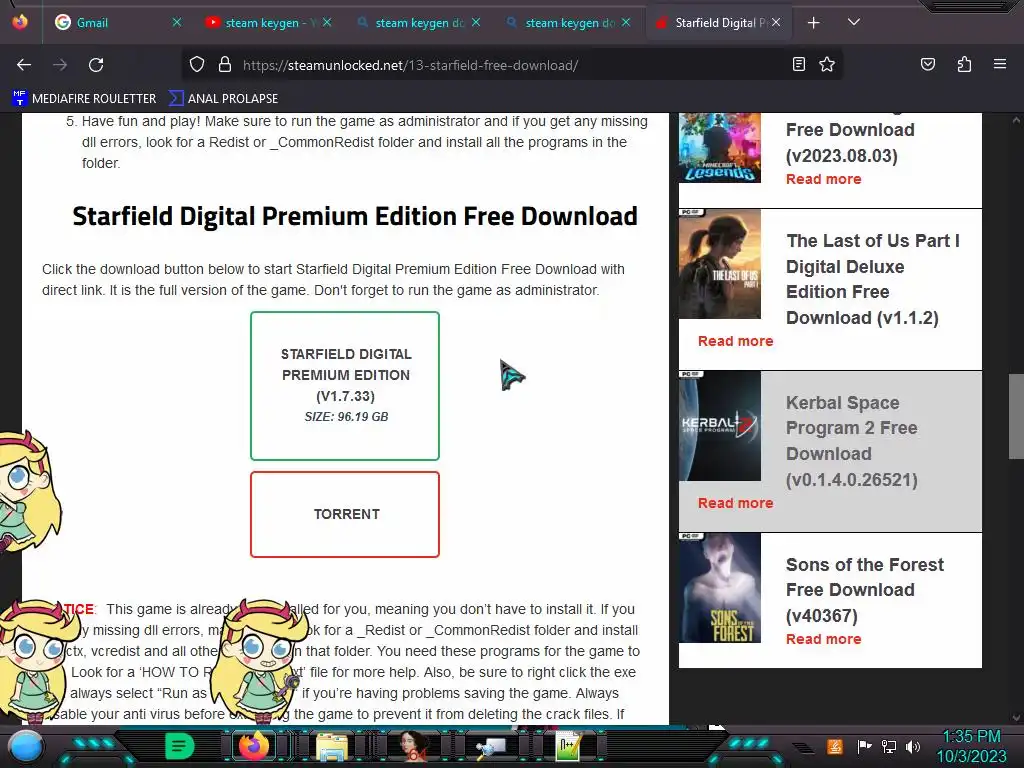Open the Firefox hamburger menu
1024x768 pixels.
coord(999,65)
